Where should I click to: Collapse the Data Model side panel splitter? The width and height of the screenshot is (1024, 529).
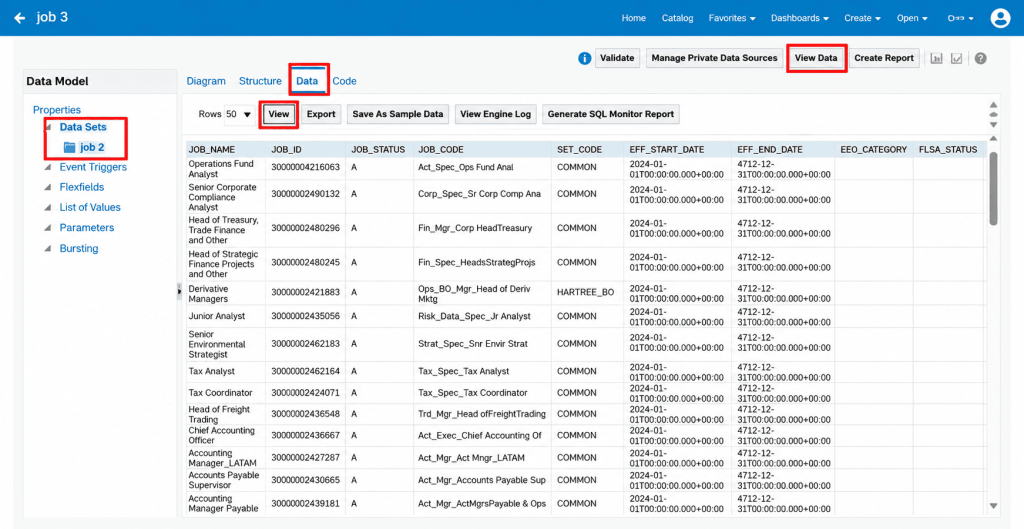click(179, 292)
